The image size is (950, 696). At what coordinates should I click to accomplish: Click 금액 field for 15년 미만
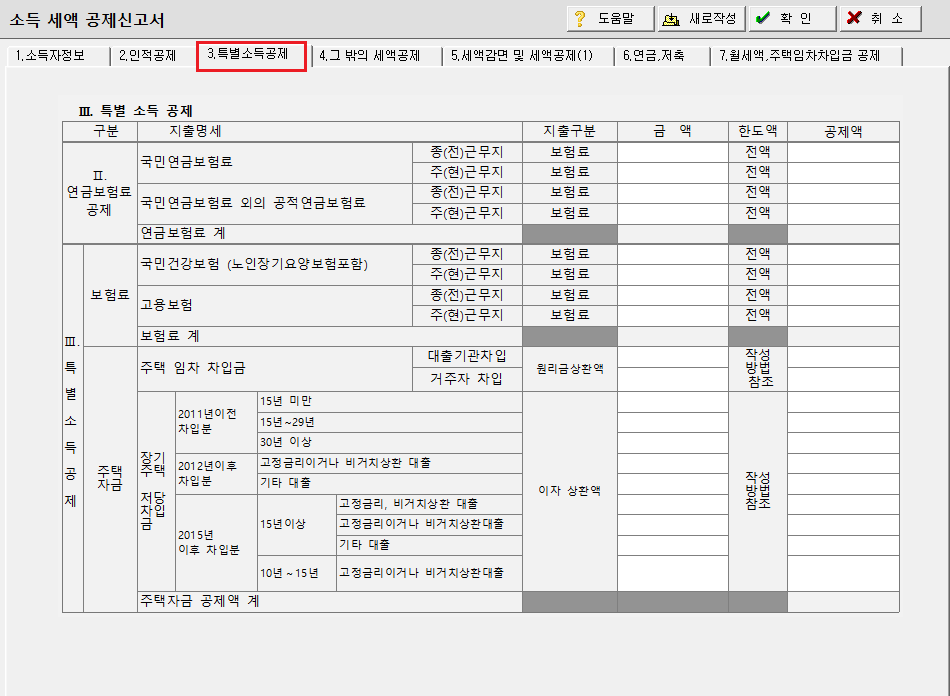pyautogui.click(x=673, y=402)
